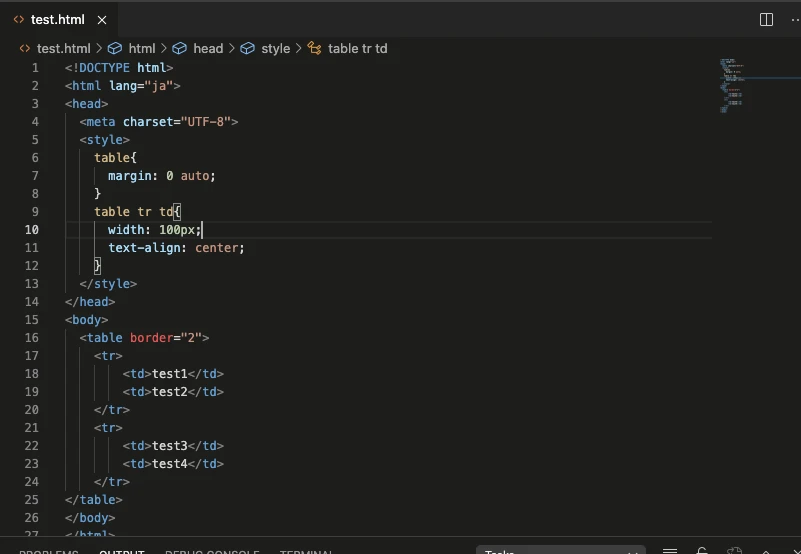Click the closing </body> tag
Screen dimensions: 801x554
coord(90,518)
